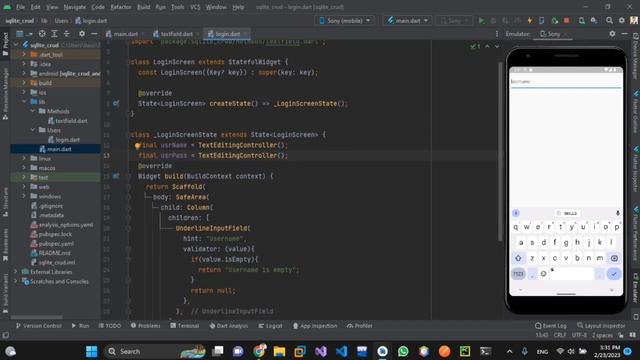The width and height of the screenshot is (640, 360).
Task: Click the editor tabs more options kebab
Action: click(x=497, y=34)
